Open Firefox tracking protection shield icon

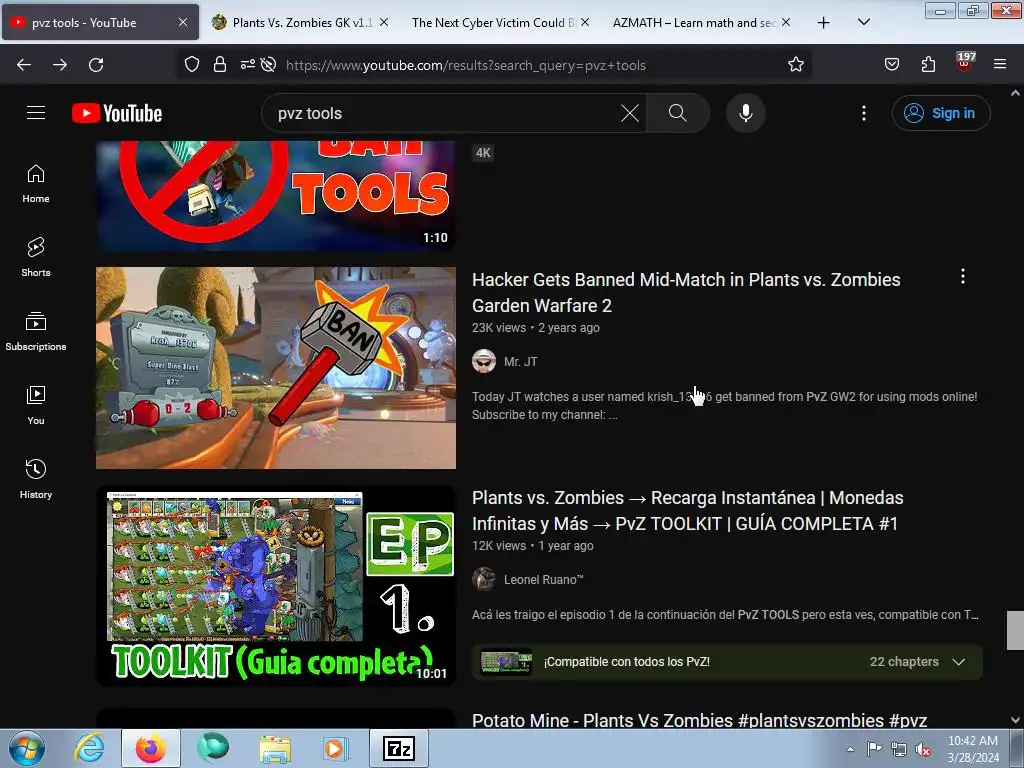click(191, 65)
